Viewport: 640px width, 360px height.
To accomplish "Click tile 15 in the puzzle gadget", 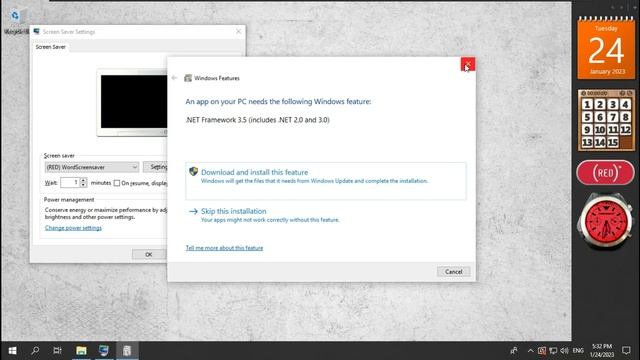I will 613,142.
